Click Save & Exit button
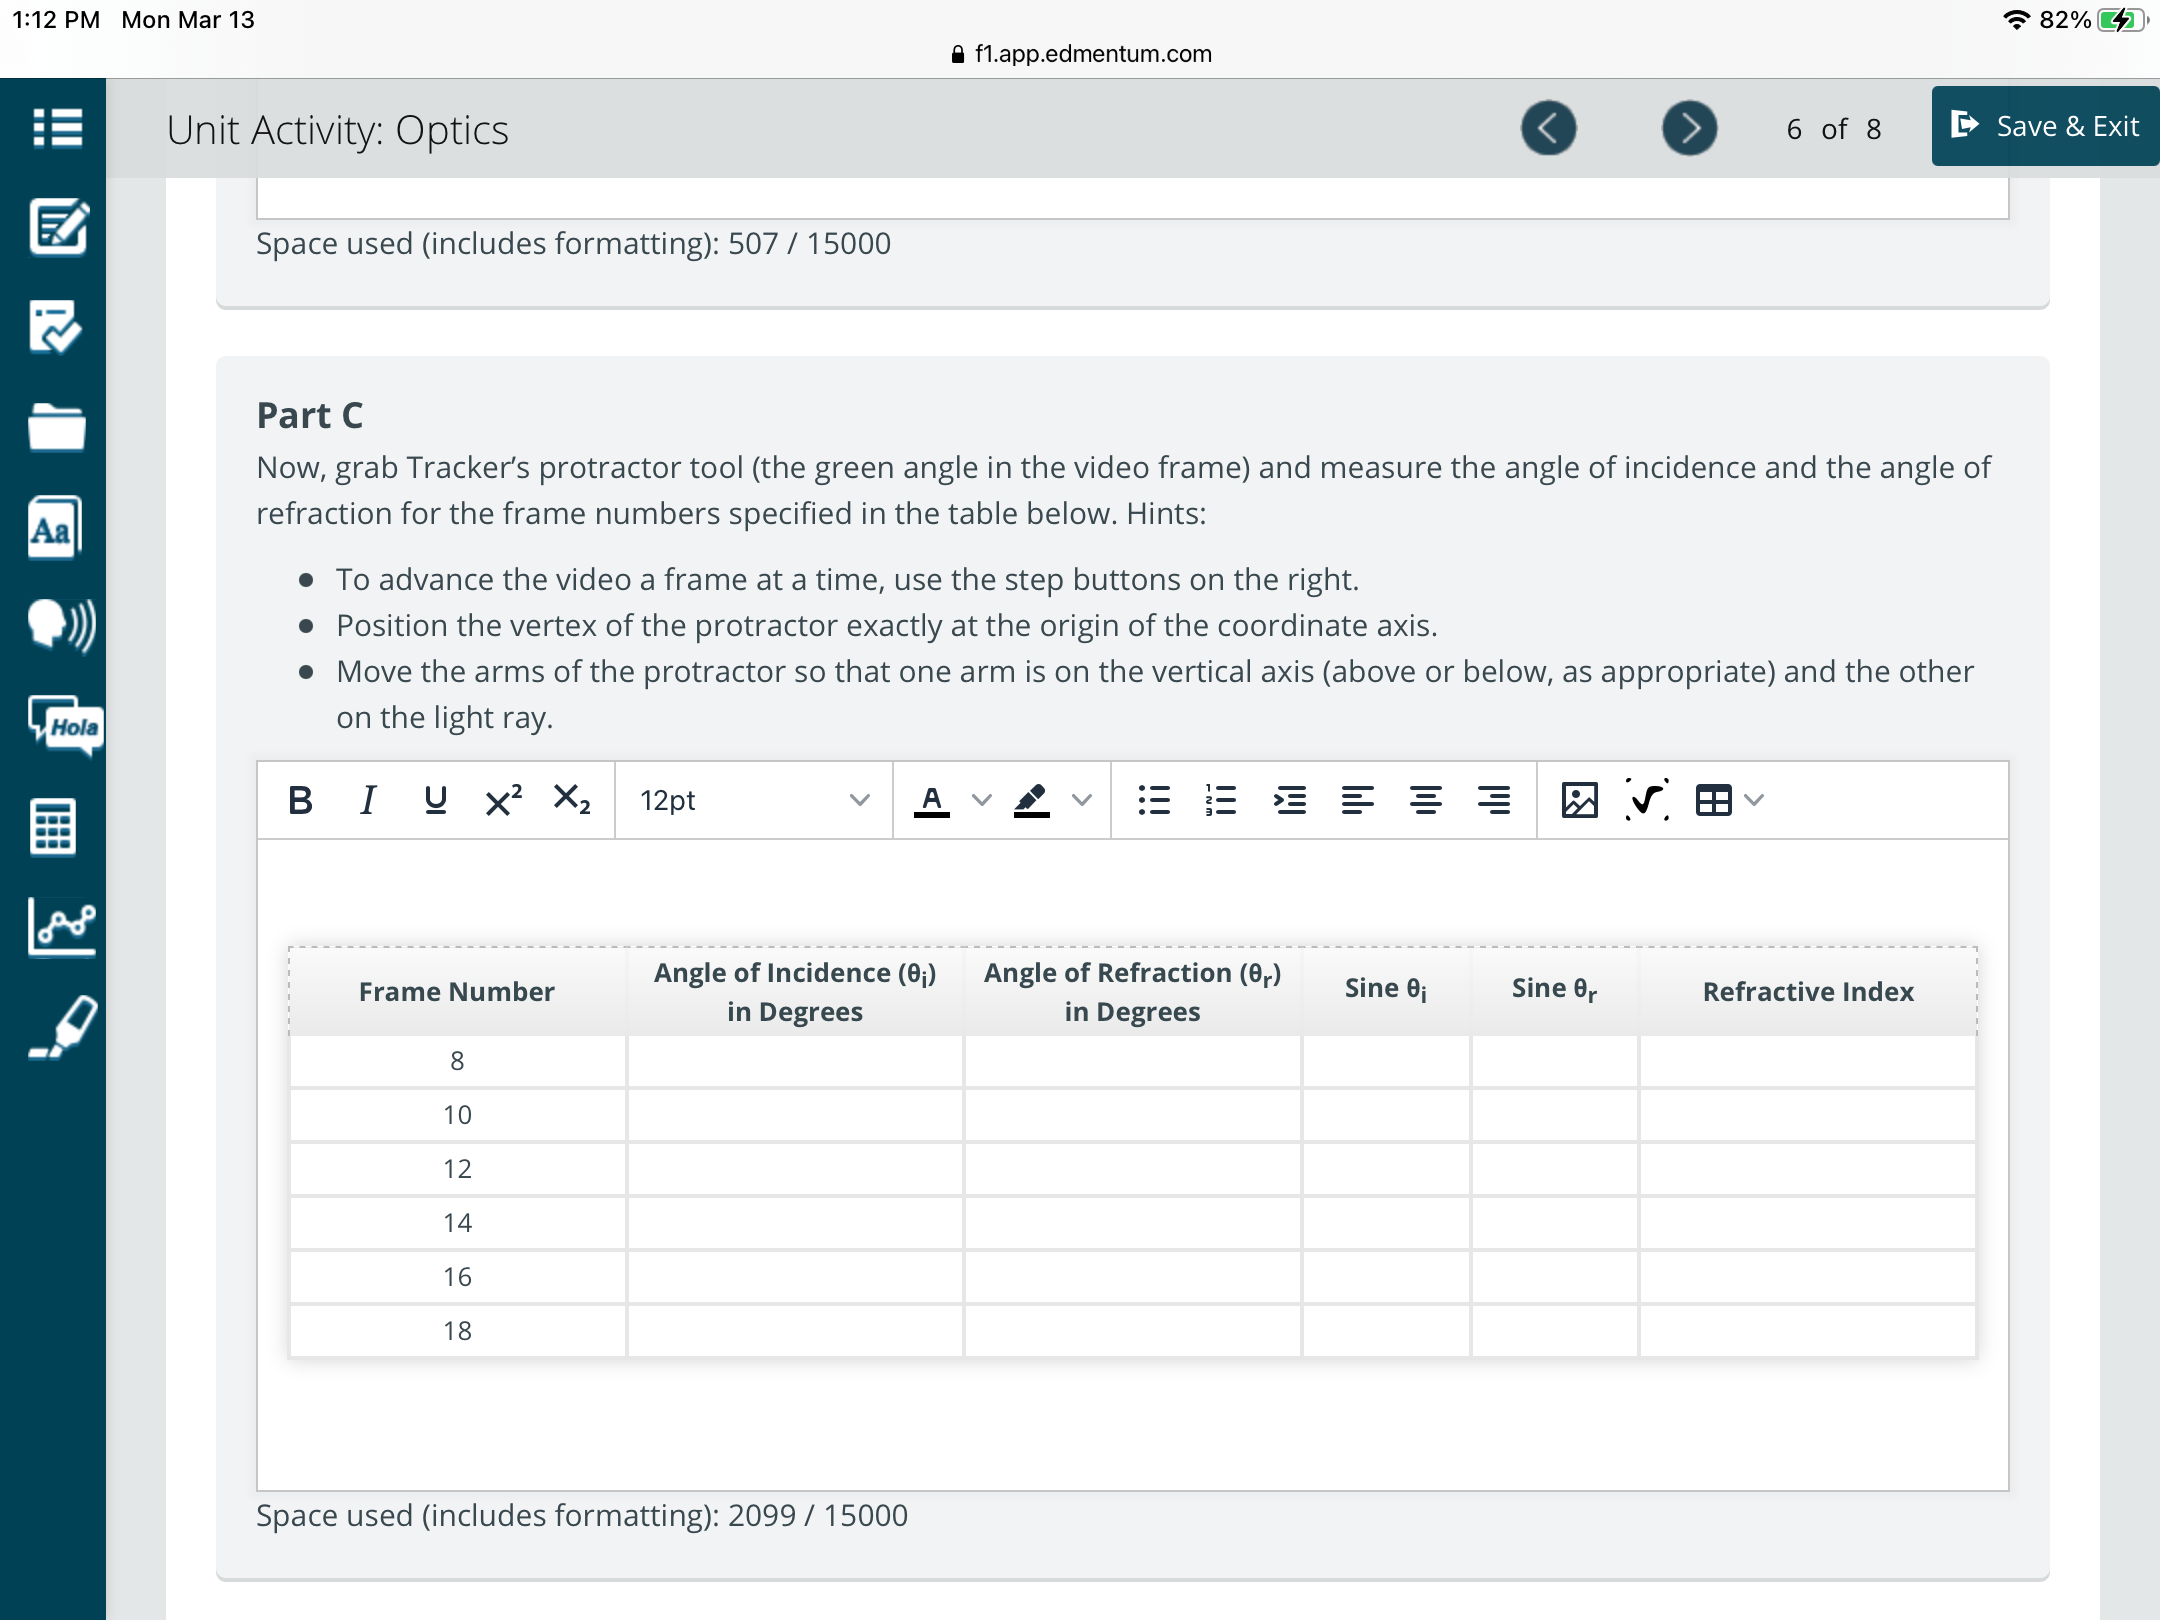The height and width of the screenshot is (1620, 2160). (x=2045, y=126)
